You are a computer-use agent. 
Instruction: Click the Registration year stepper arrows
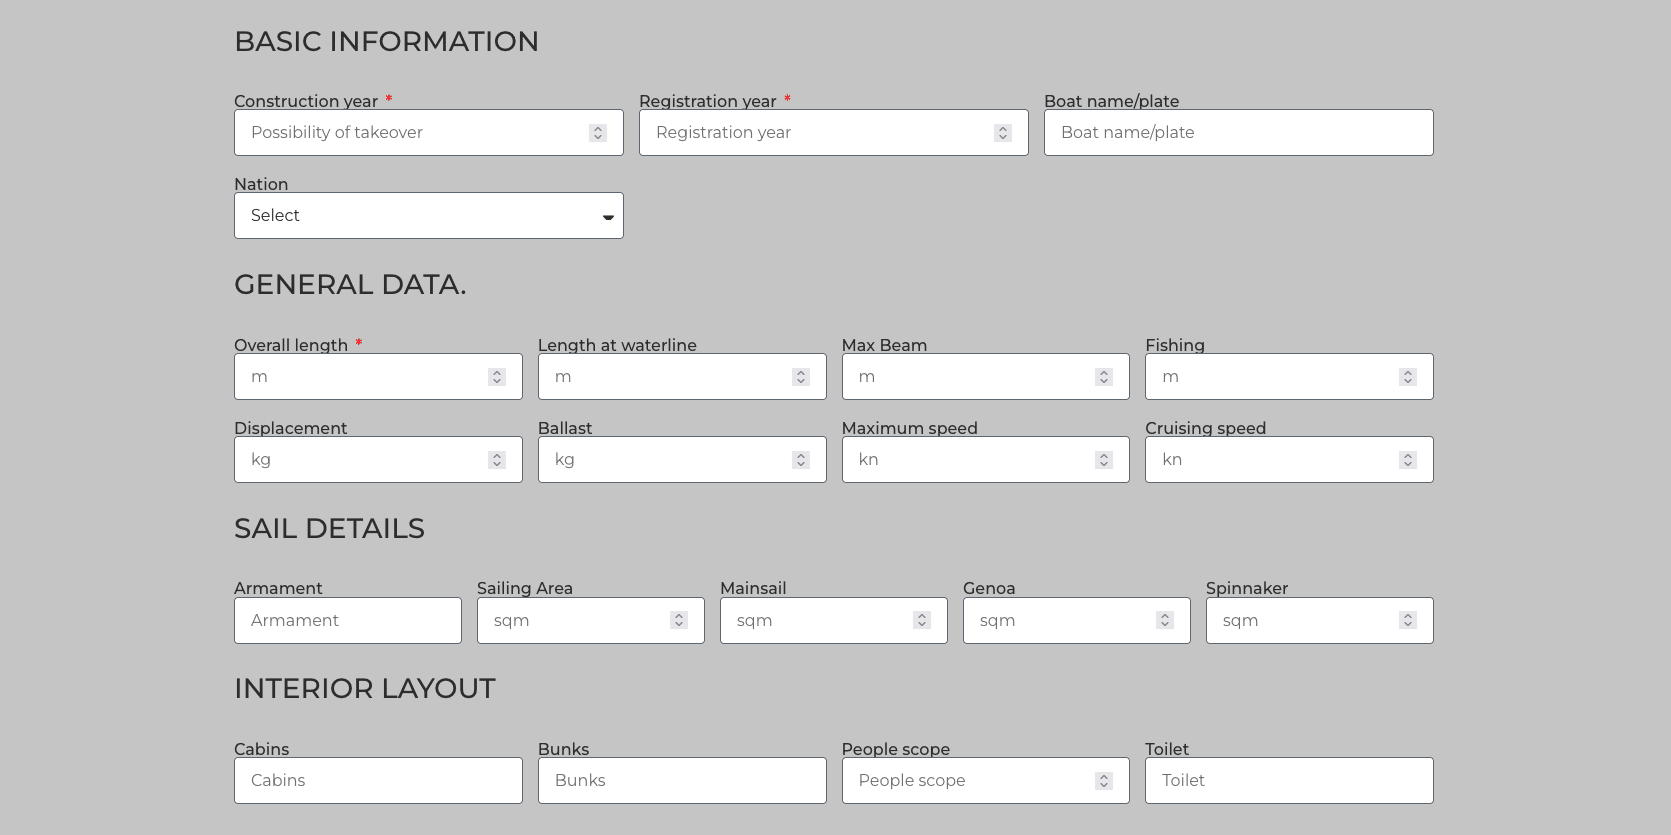[x=1003, y=133]
